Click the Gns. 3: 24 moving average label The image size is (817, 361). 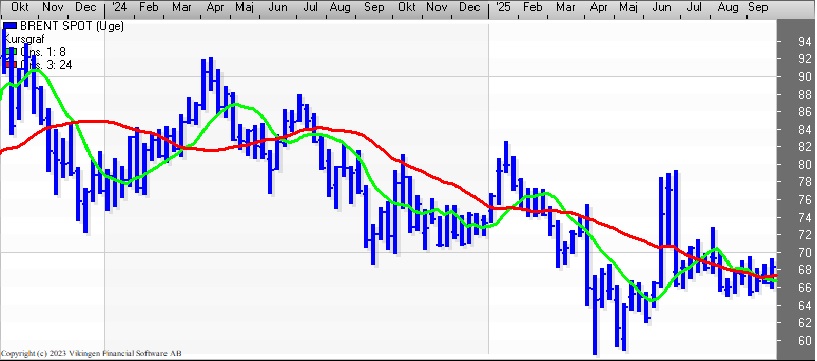tap(46, 65)
